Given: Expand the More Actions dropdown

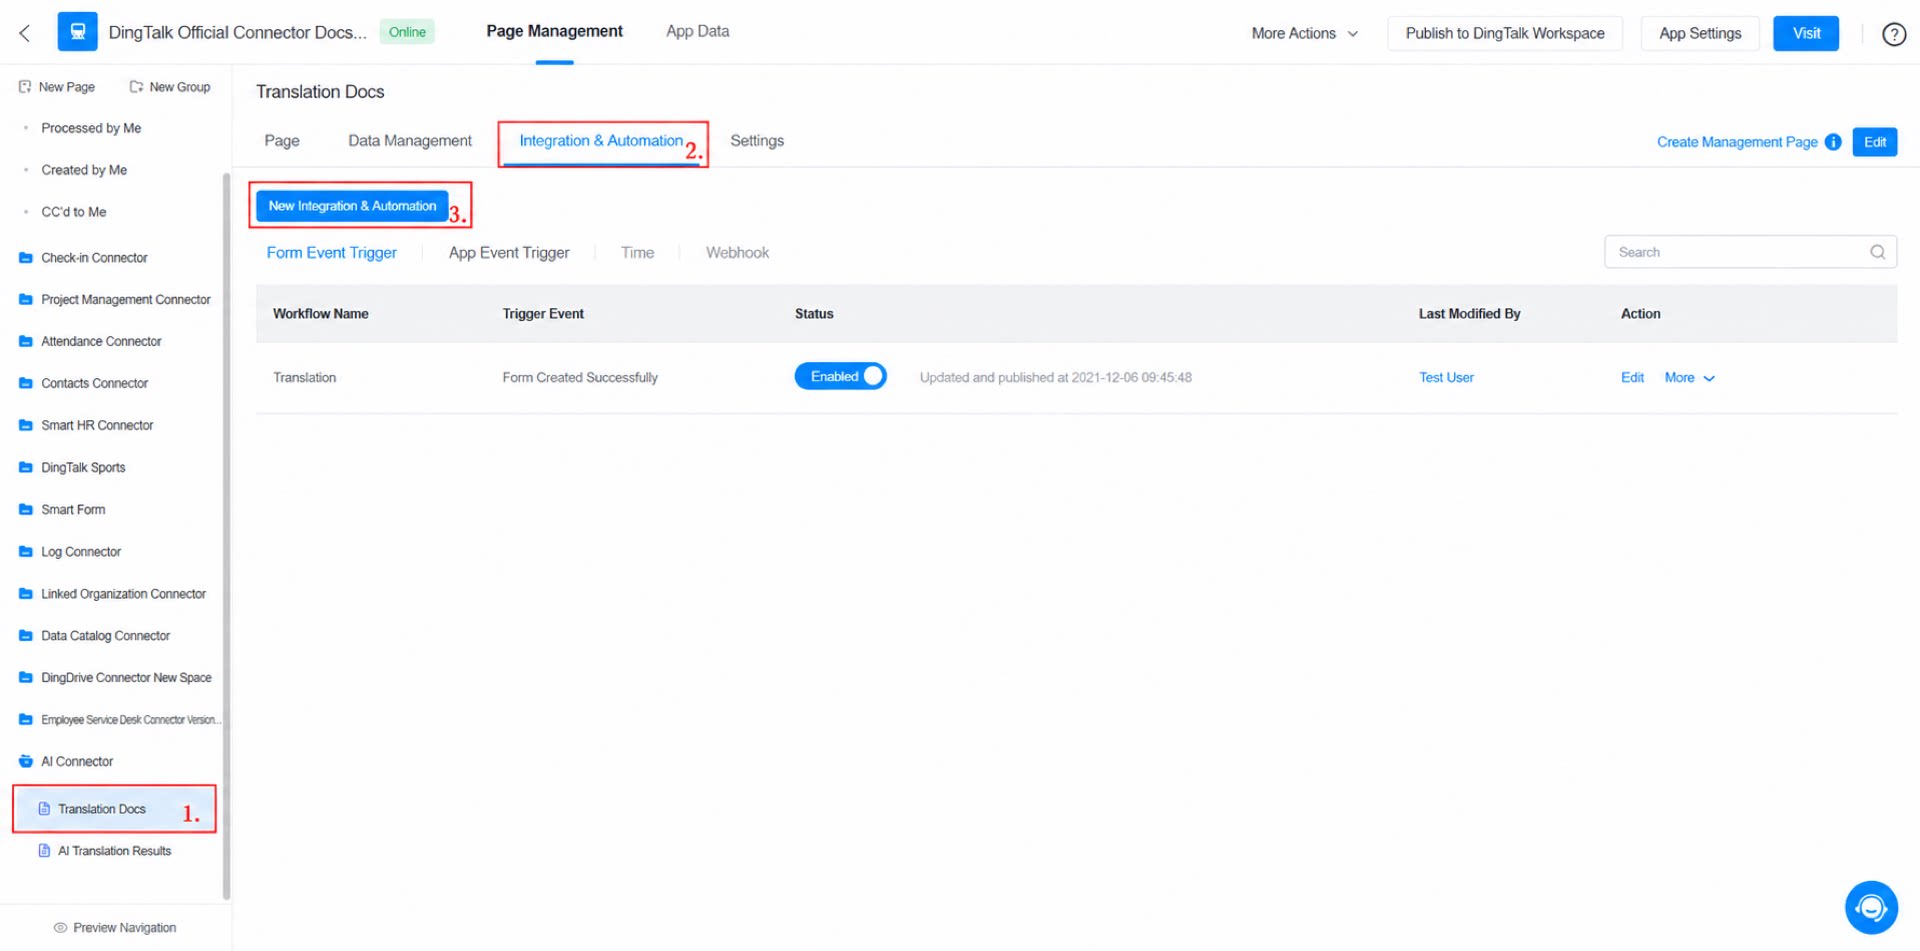Looking at the screenshot, I should [x=1304, y=33].
